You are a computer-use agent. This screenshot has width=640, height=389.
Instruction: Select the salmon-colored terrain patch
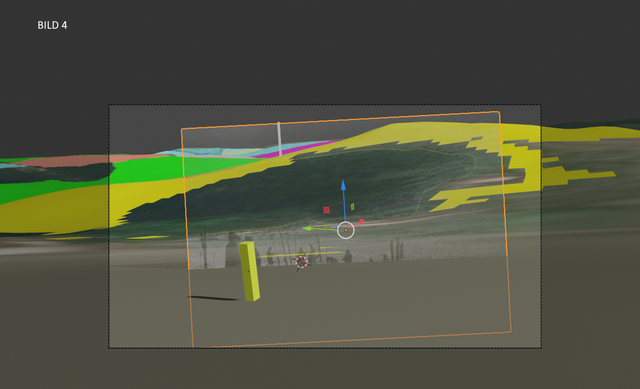[x=82, y=160]
